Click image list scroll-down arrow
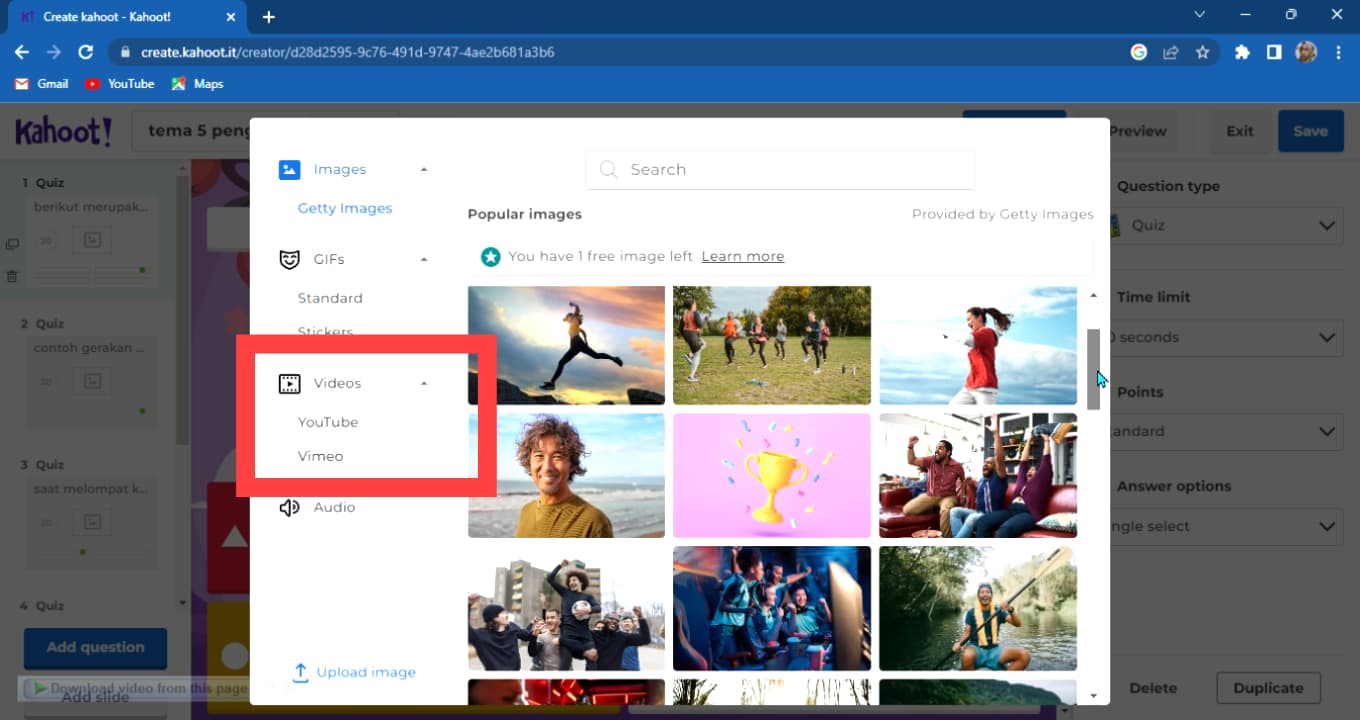 click(1093, 696)
